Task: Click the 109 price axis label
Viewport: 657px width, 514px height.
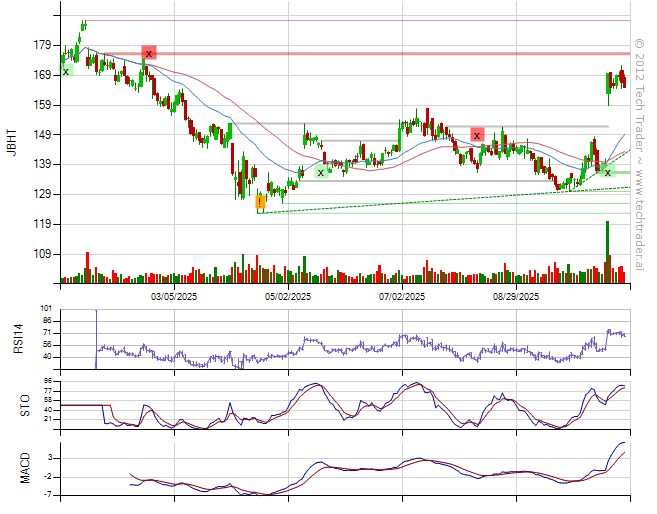Action: click(42, 255)
